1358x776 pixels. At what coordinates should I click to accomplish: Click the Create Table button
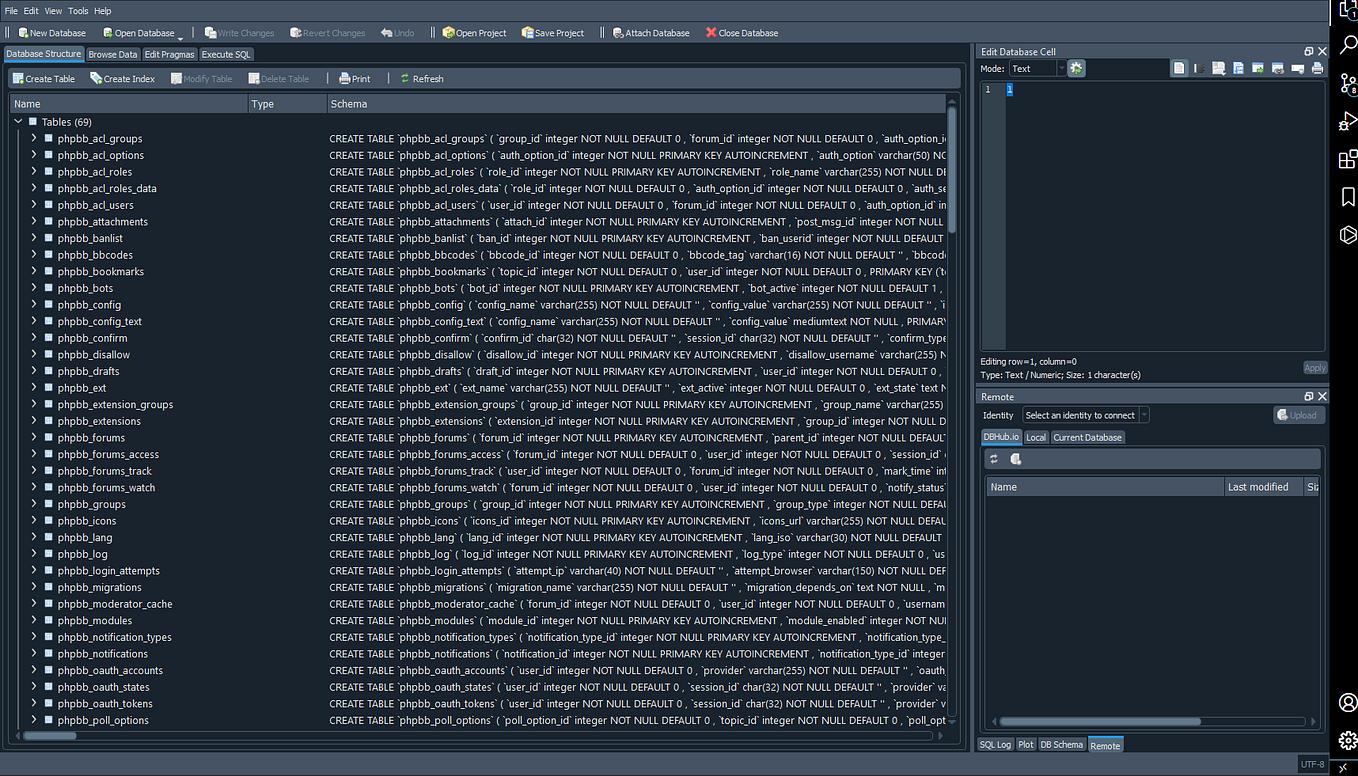click(44, 78)
